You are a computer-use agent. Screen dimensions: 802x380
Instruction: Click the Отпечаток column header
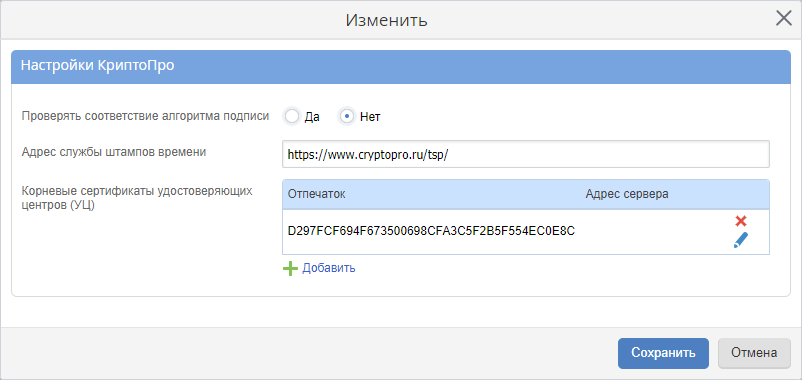tap(317, 194)
